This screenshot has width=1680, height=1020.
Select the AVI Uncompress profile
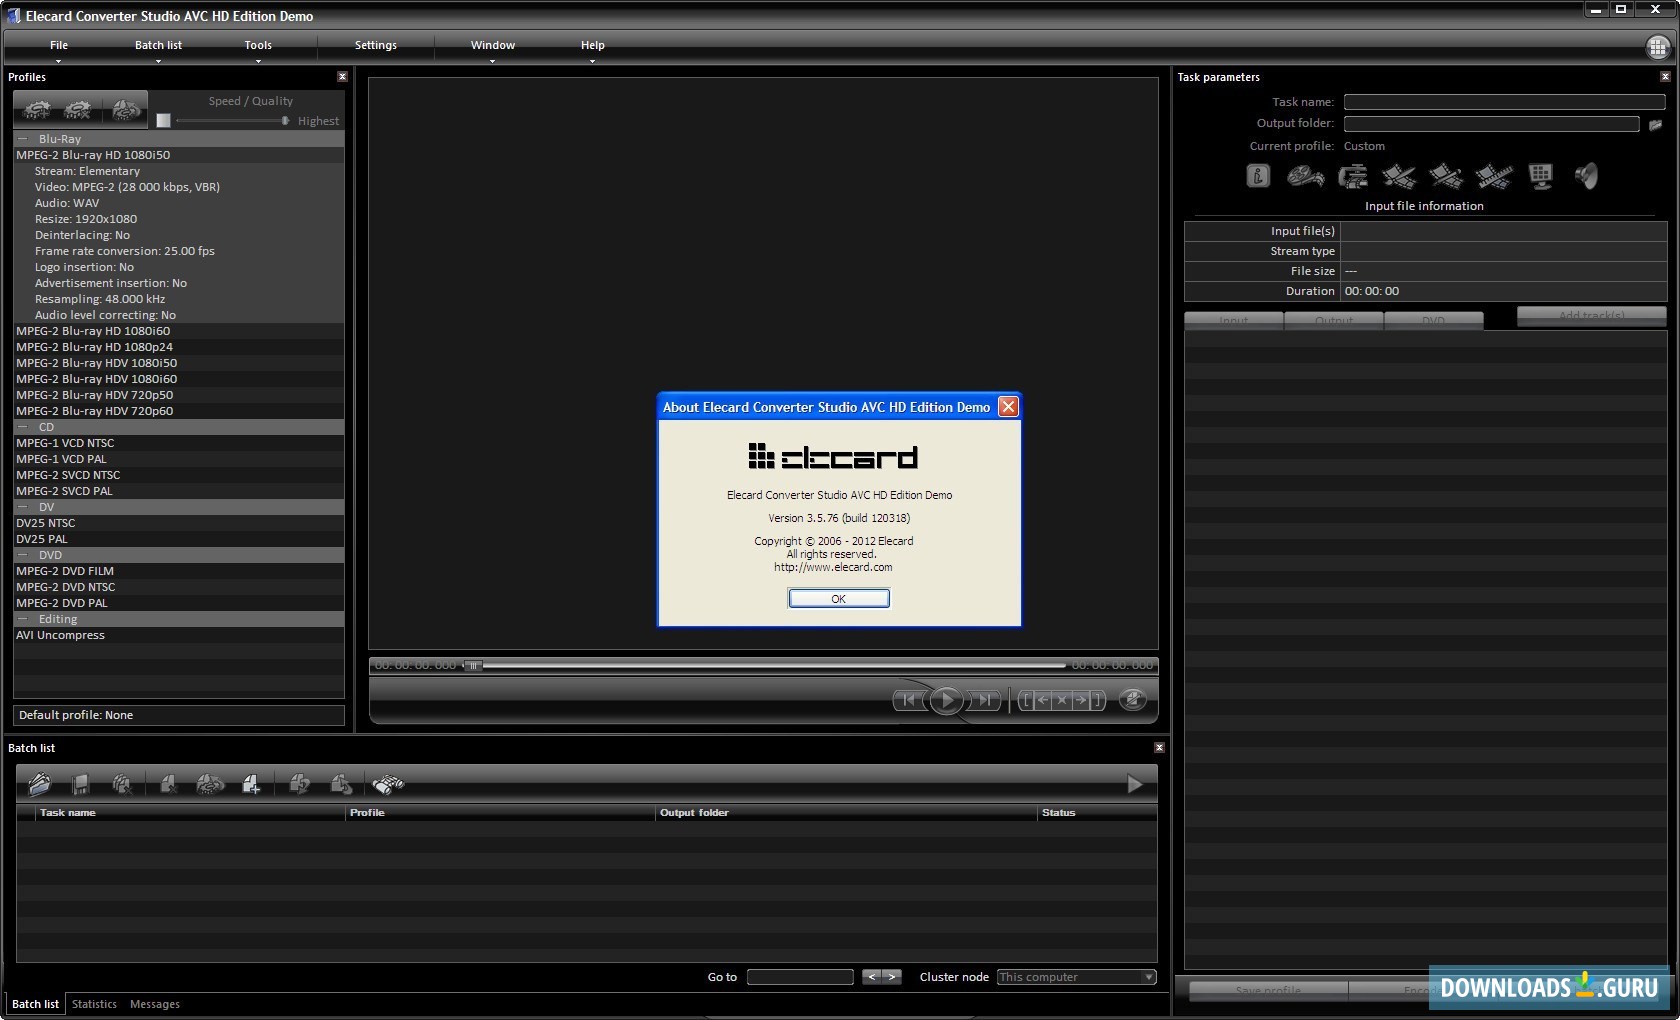tap(178, 635)
